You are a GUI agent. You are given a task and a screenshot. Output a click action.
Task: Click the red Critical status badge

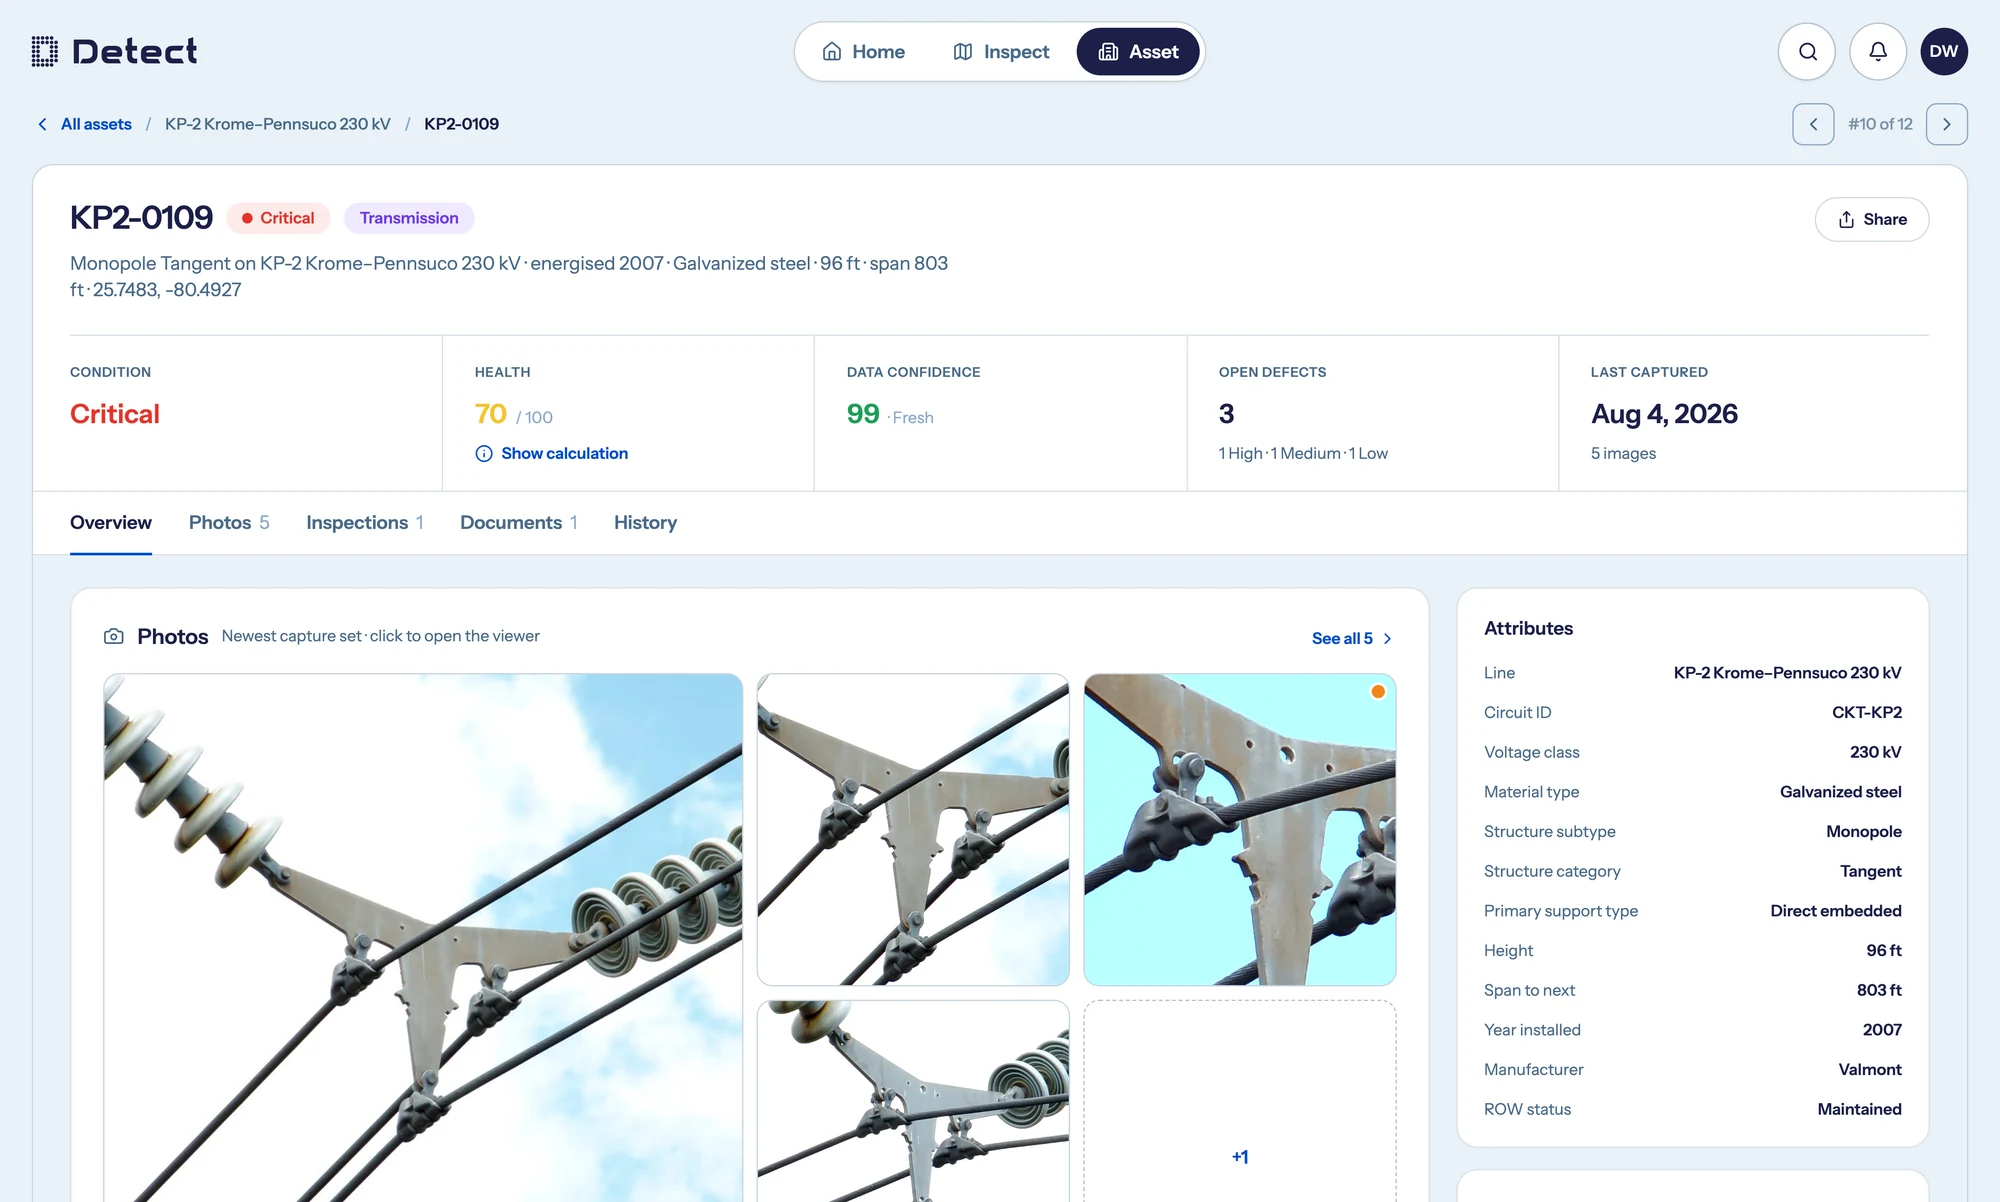click(x=278, y=218)
